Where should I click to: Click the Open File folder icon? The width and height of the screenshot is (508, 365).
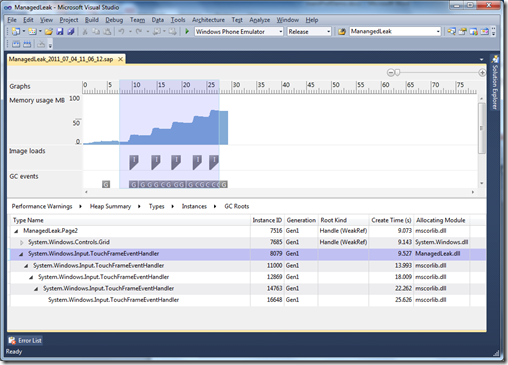point(49,32)
